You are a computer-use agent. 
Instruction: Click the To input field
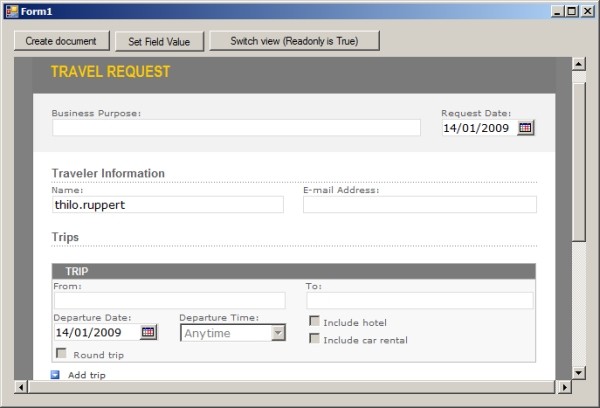[x=420, y=300]
